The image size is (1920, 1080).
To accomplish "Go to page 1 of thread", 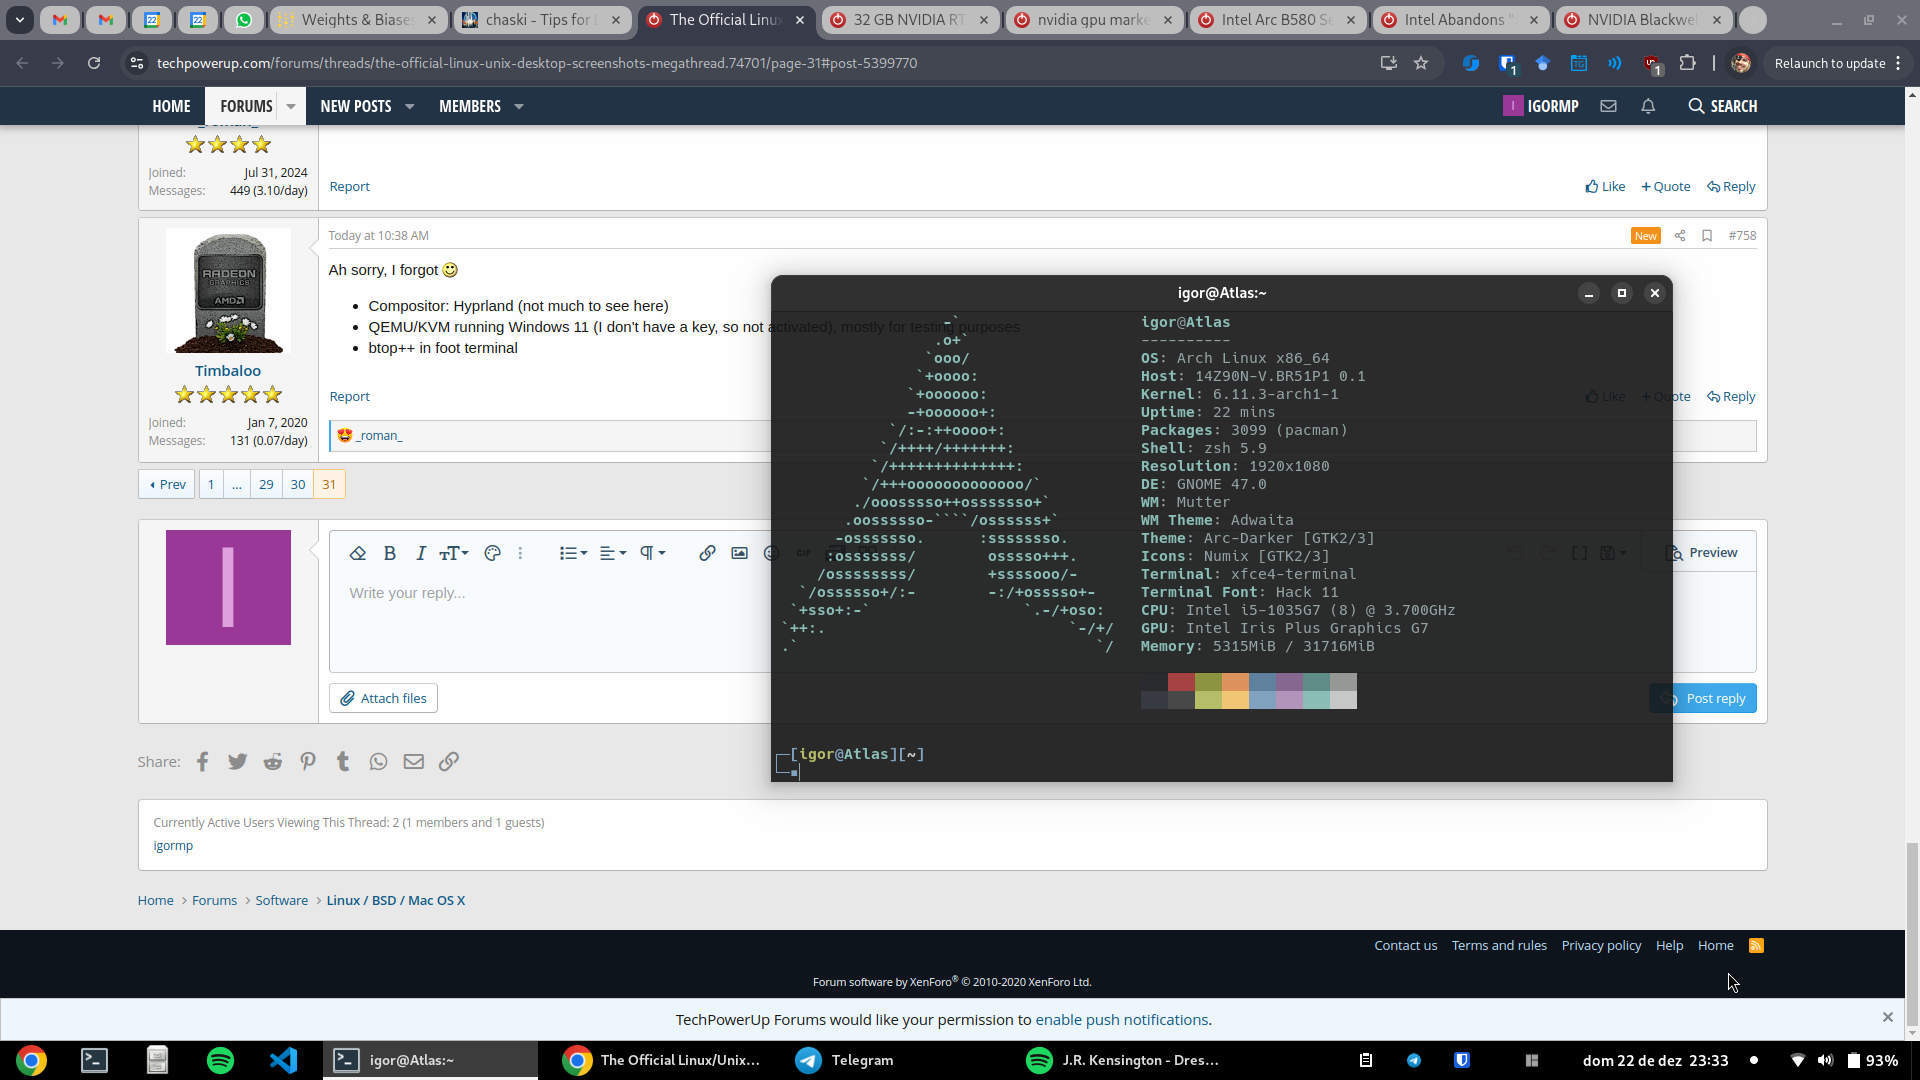I will [x=211, y=484].
